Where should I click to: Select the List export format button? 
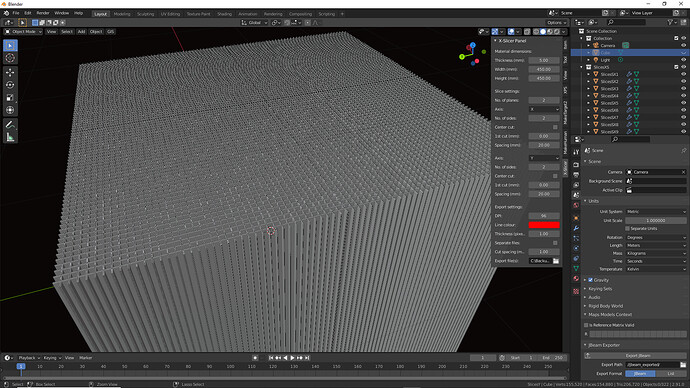[x=671, y=373]
